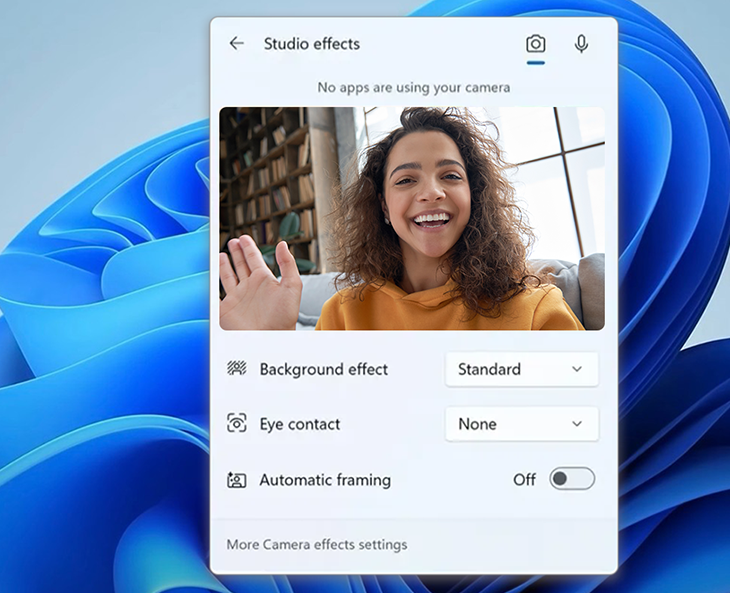Expand the chevron beside Standard

pyautogui.click(x=577, y=369)
